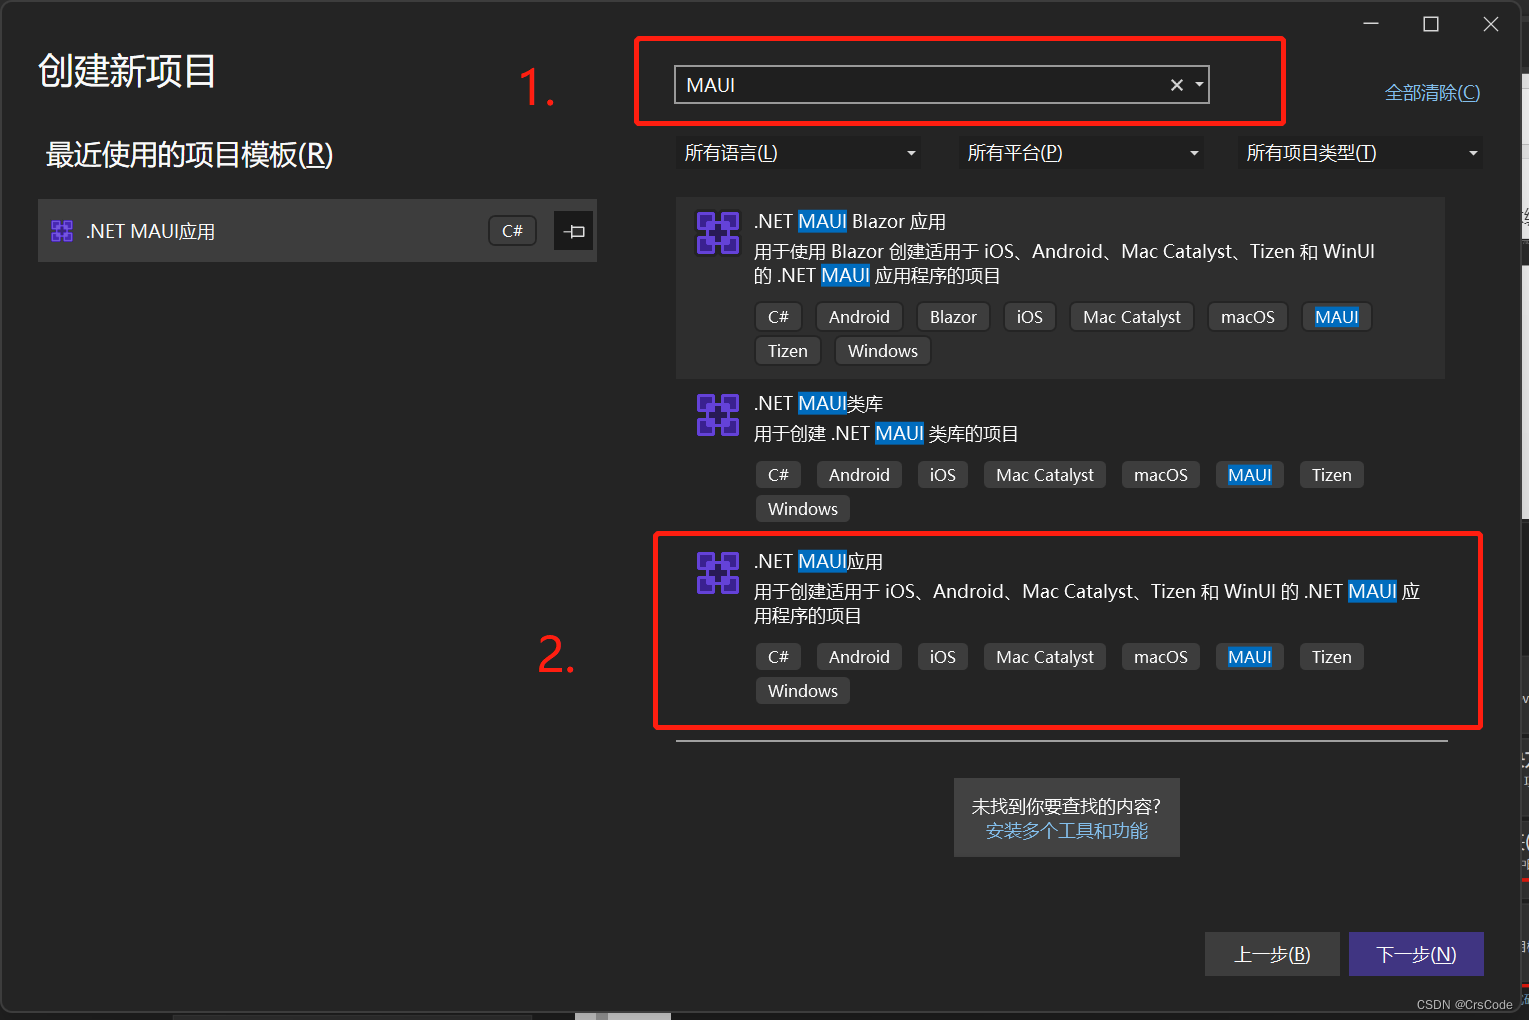Click the Blazor template description text
Screen dimensions: 1529x1020
(1064, 263)
